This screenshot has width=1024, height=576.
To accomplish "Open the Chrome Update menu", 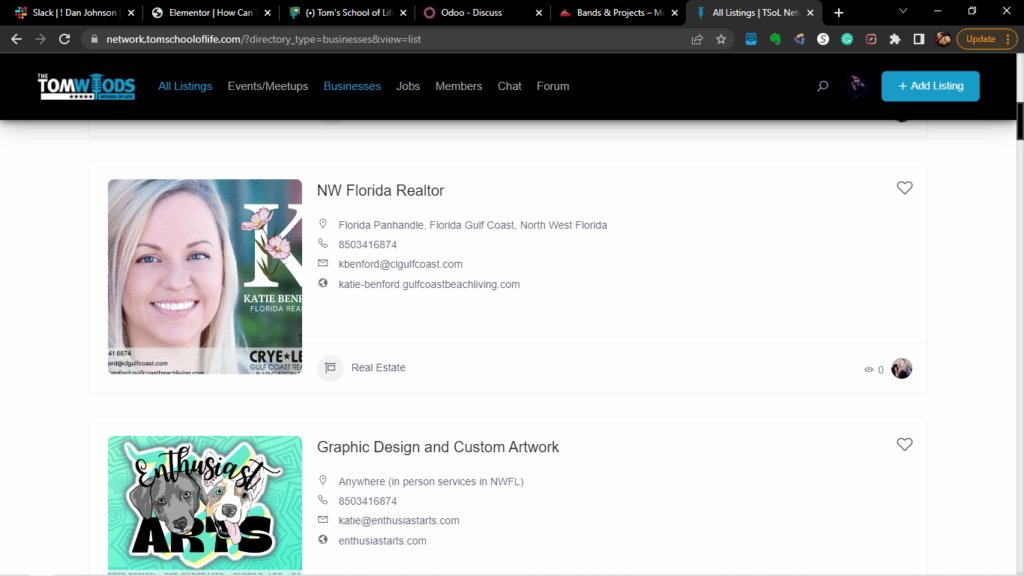I will click(987, 39).
